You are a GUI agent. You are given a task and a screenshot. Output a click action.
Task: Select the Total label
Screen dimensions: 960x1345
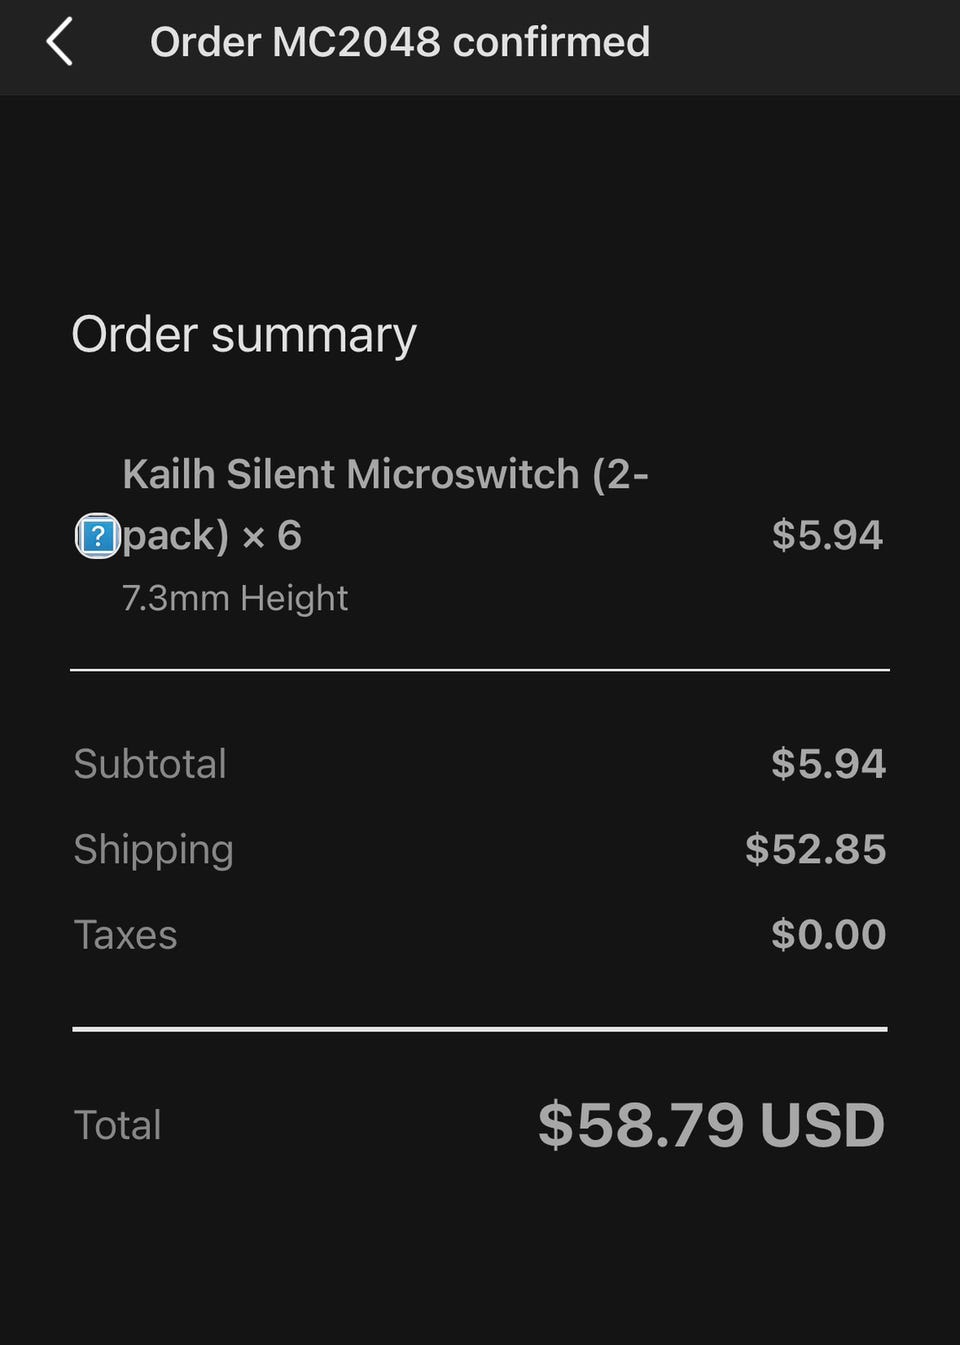tap(117, 1125)
